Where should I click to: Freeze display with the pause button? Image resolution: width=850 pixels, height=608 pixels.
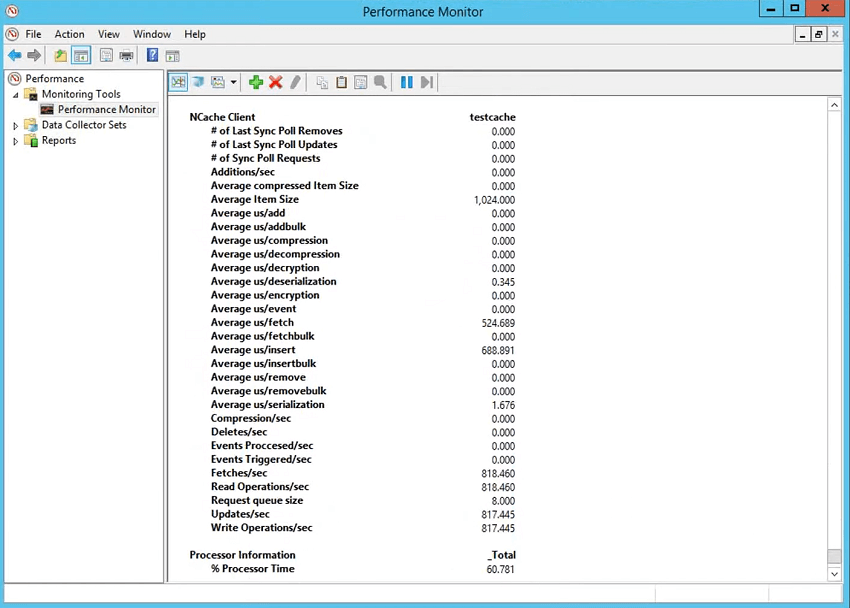407,82
